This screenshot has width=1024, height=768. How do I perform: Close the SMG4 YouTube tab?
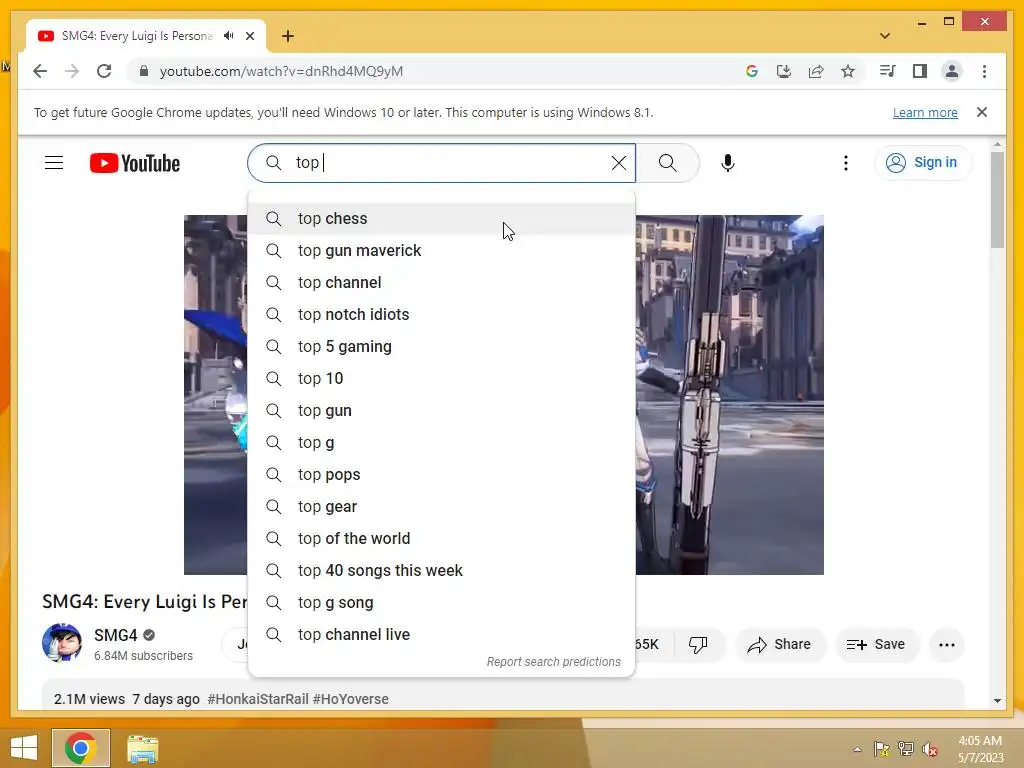249,36
